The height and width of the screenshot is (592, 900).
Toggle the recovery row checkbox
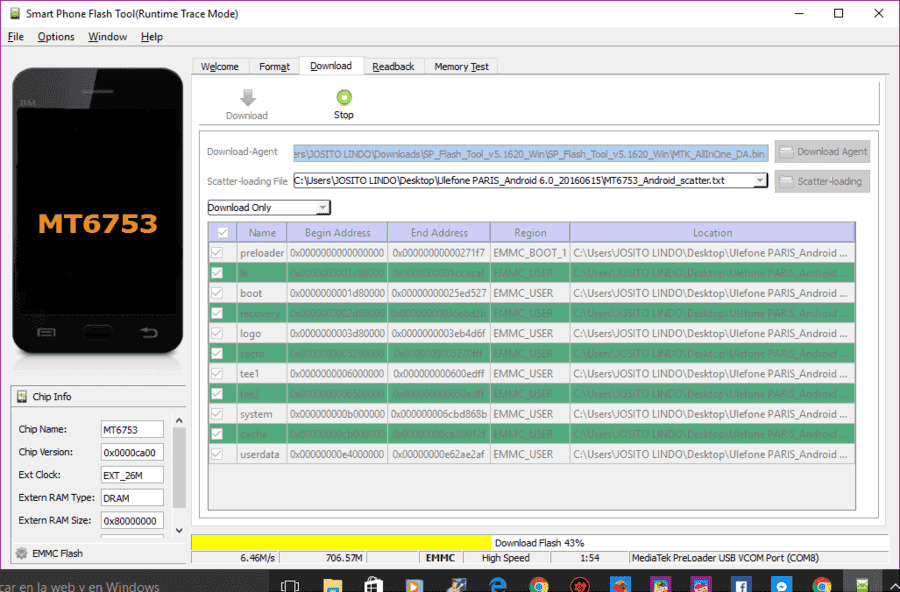[217, 313]
